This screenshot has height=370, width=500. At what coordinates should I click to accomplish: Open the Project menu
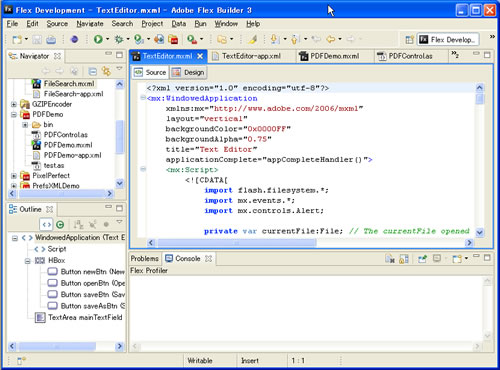pyautogui.click(x=152, y=24)
